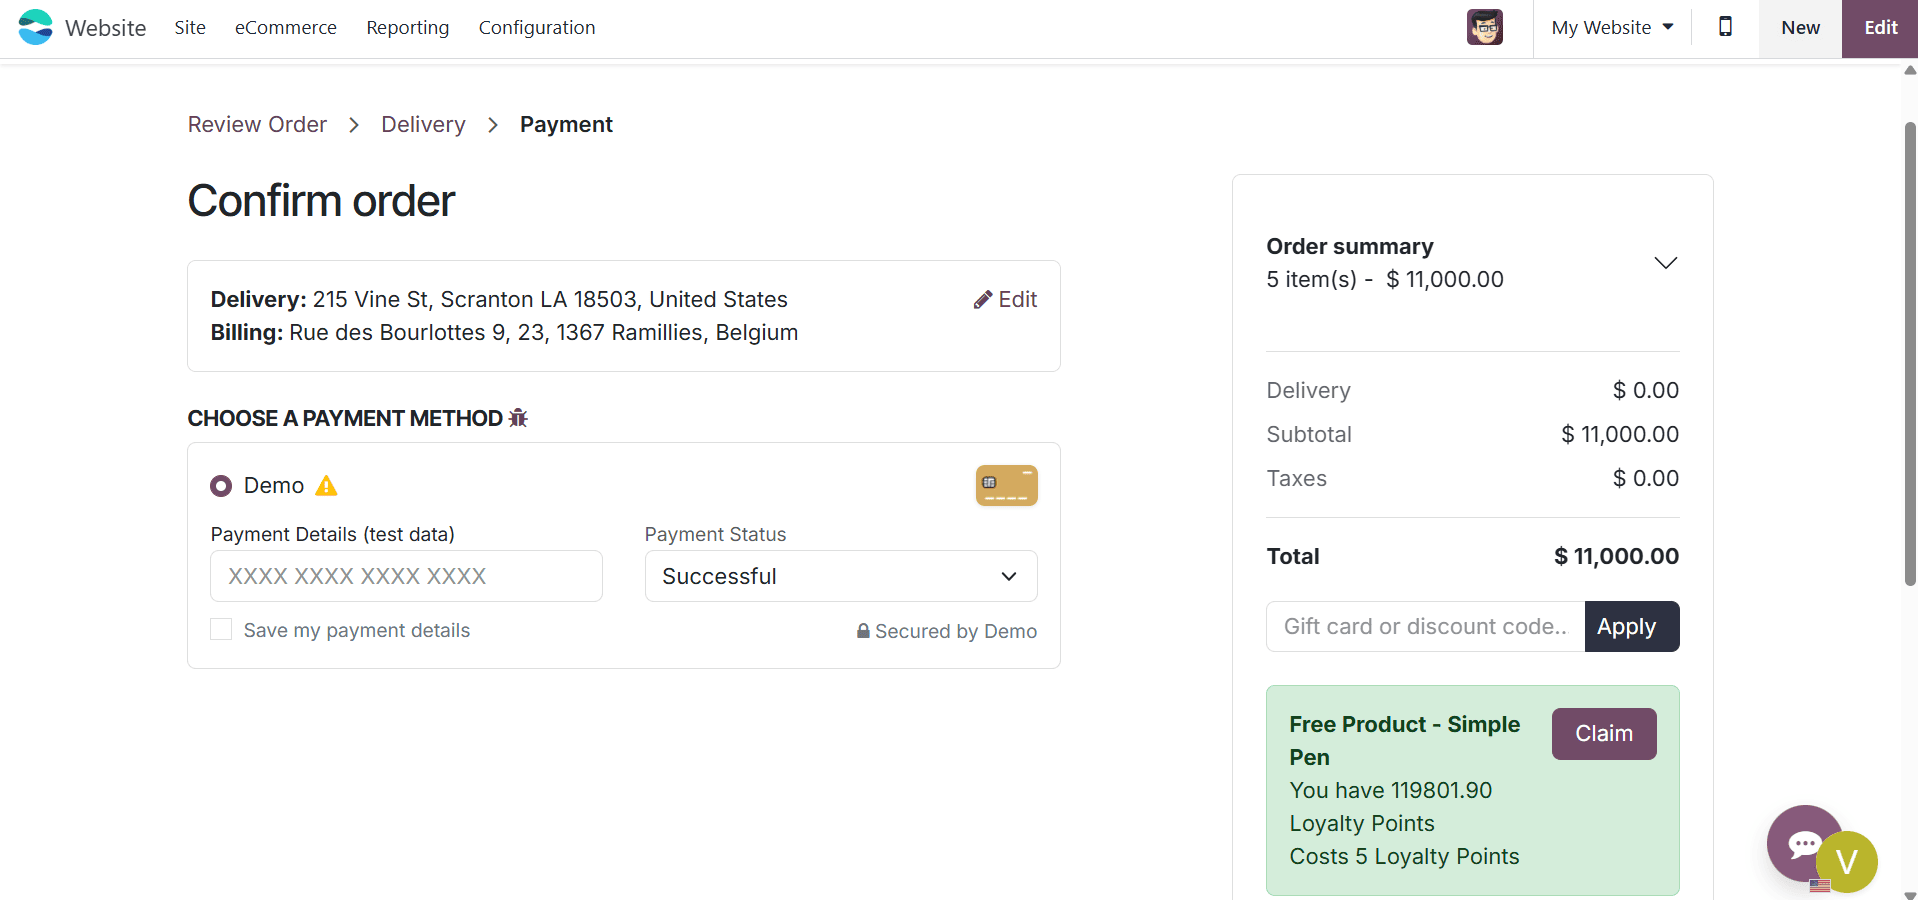
Task: Open the Reporting menu
Action: click(x=407, y=27)
